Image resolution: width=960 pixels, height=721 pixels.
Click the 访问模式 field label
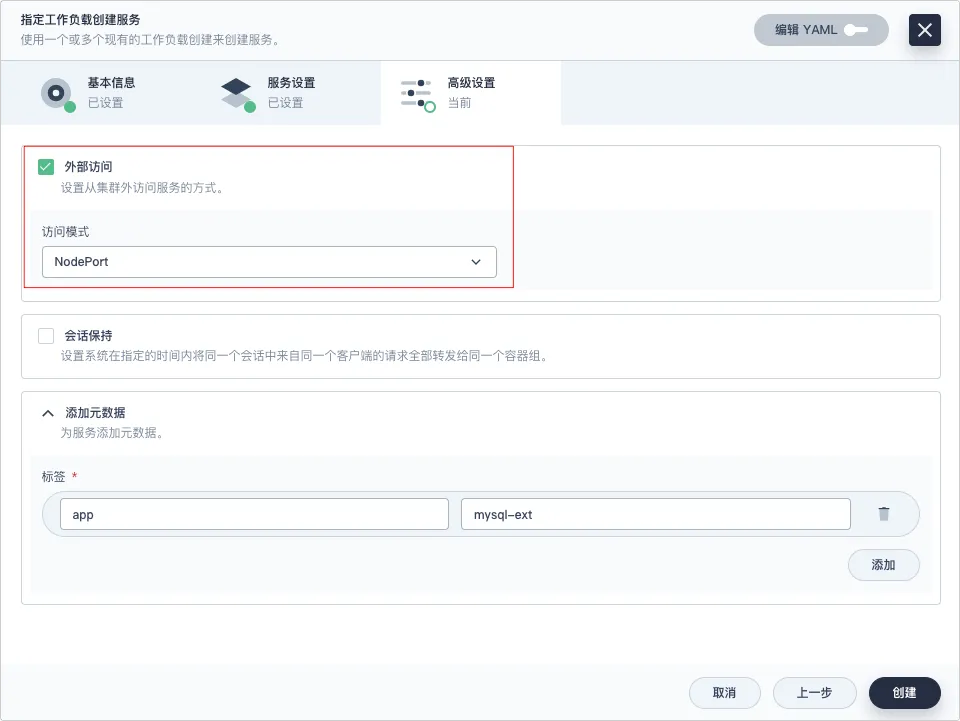coord(65,232)
